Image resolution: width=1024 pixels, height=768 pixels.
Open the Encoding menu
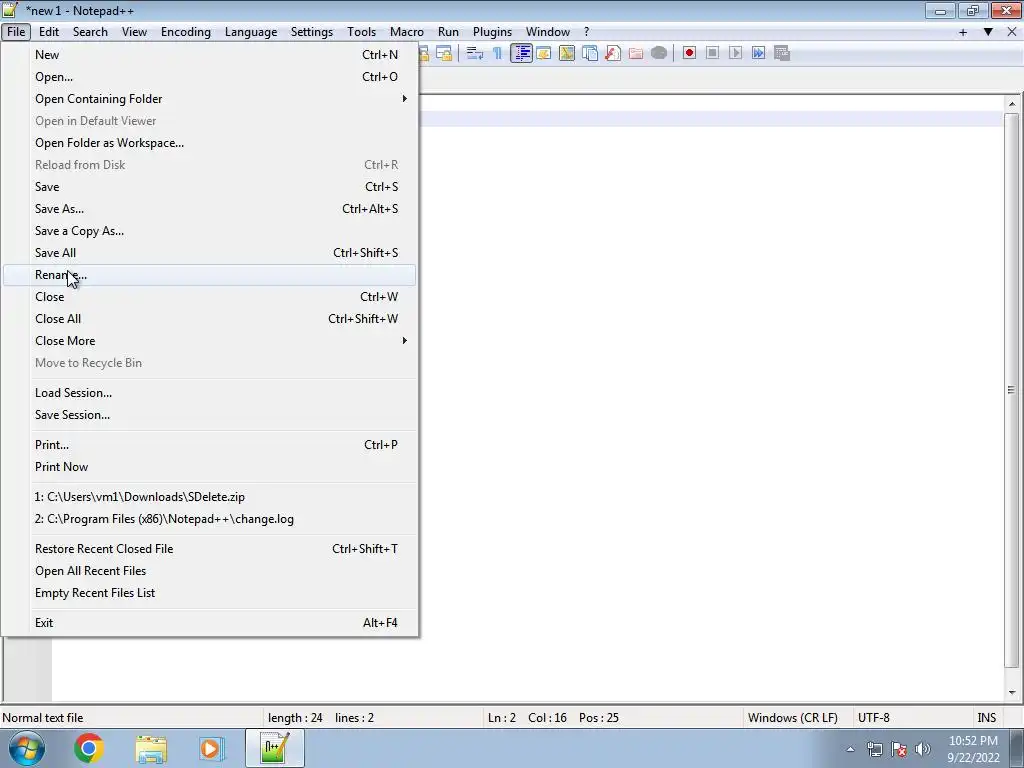[x=185, y=32]
